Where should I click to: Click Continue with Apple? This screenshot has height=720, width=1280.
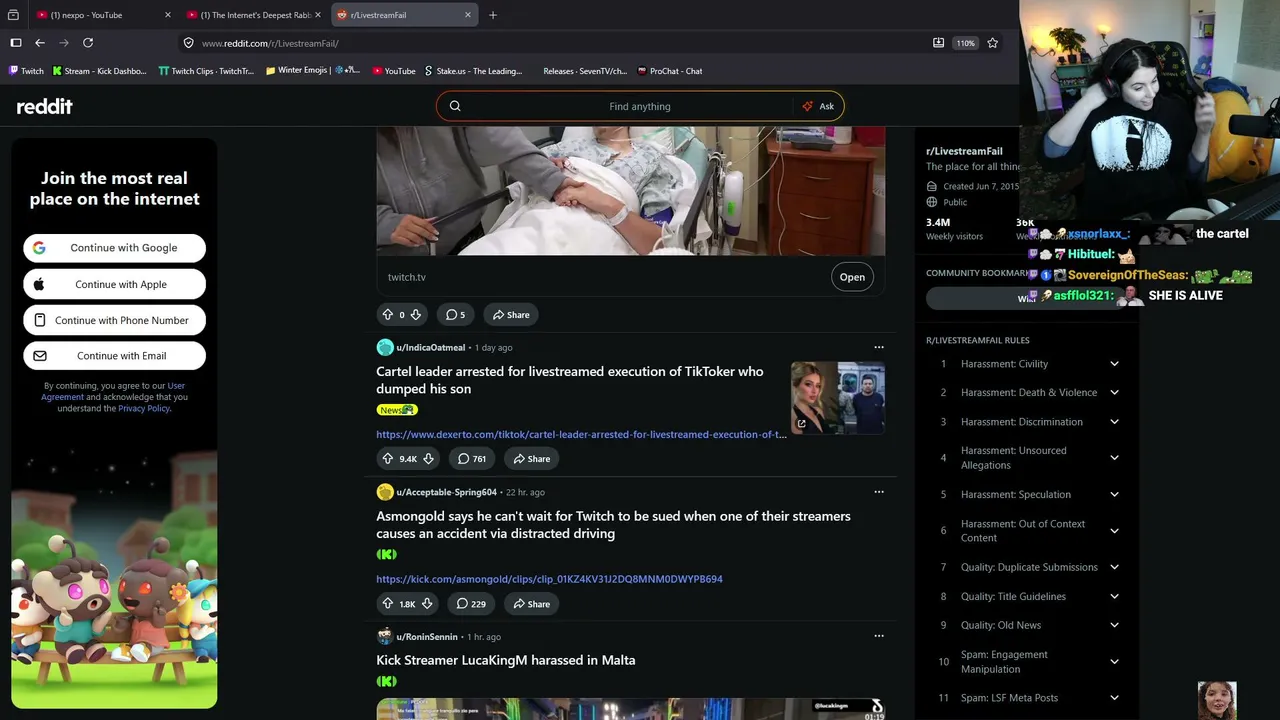(x=115, y=284)
